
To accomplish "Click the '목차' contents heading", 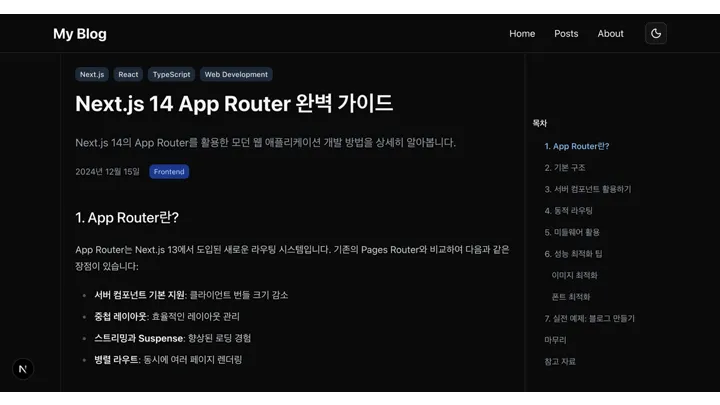I will click(x=540, y=123).
